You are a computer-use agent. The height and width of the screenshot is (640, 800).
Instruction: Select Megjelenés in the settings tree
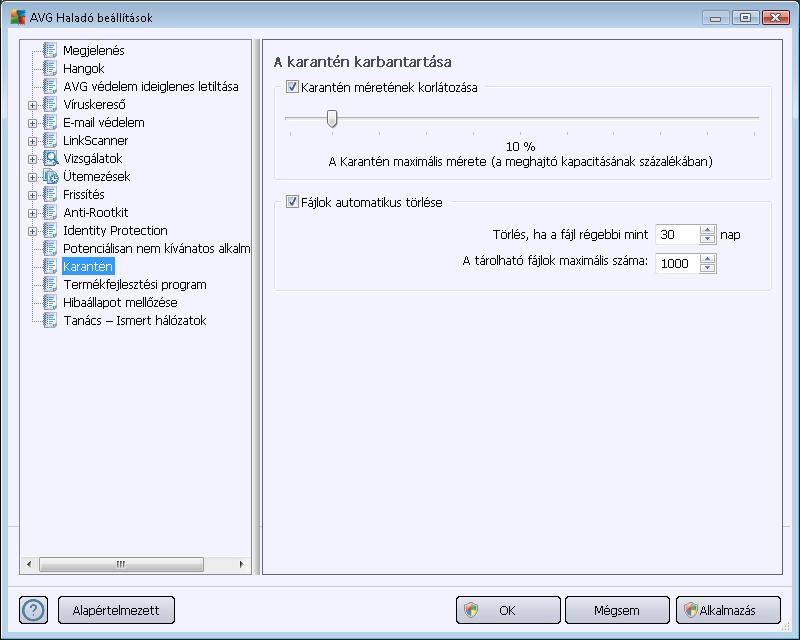point(93,50)
